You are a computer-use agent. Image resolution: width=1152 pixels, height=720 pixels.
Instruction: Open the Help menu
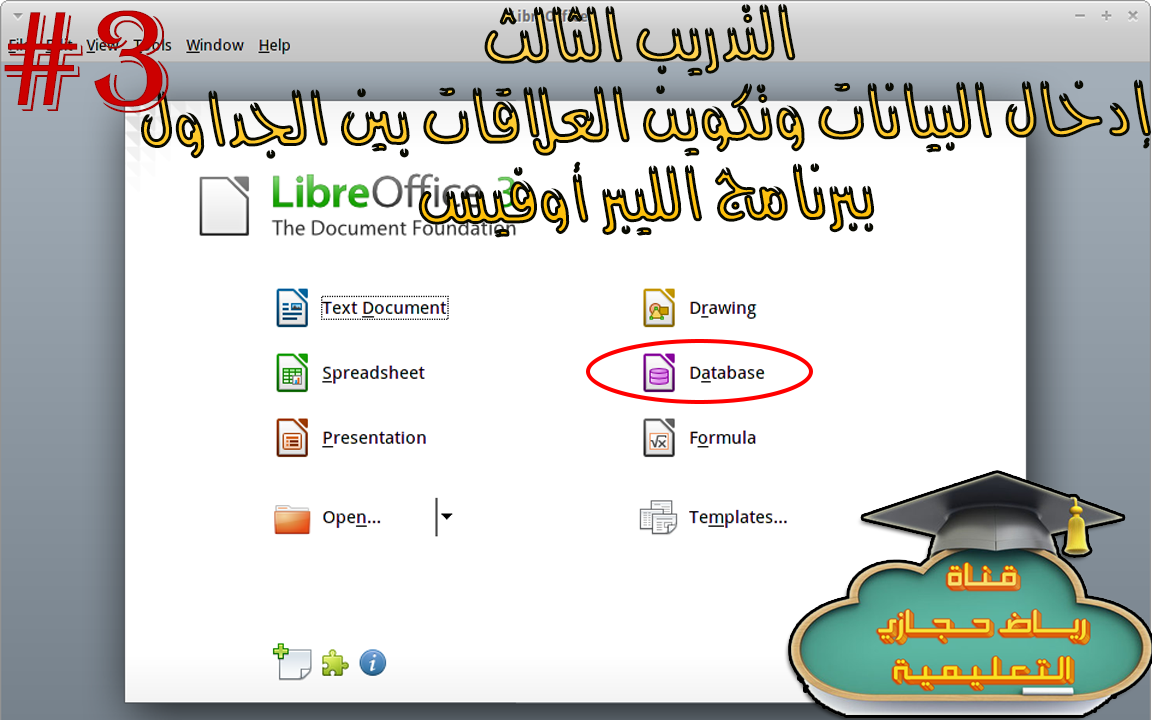tap(274, 46)
